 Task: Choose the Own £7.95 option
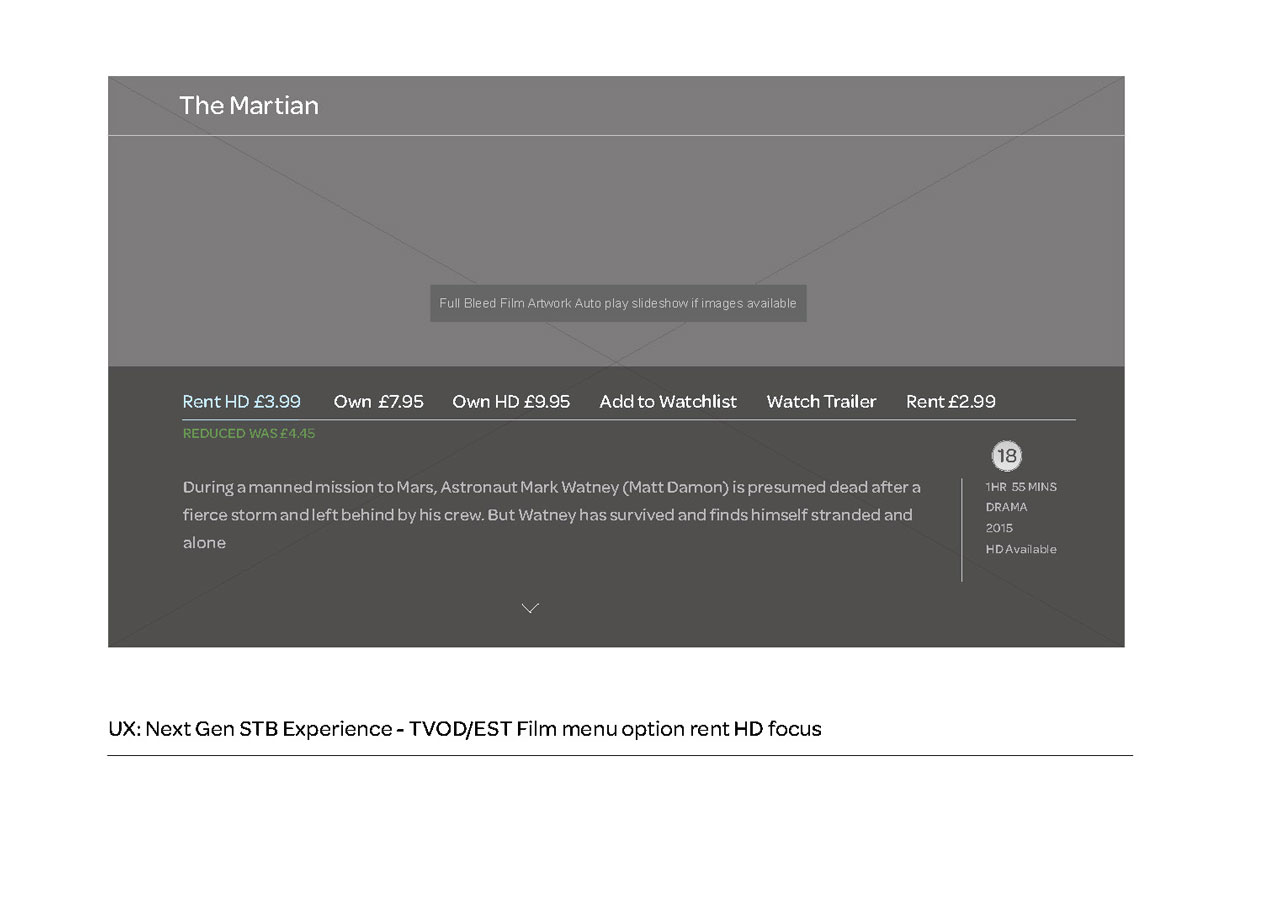[378, 401]
